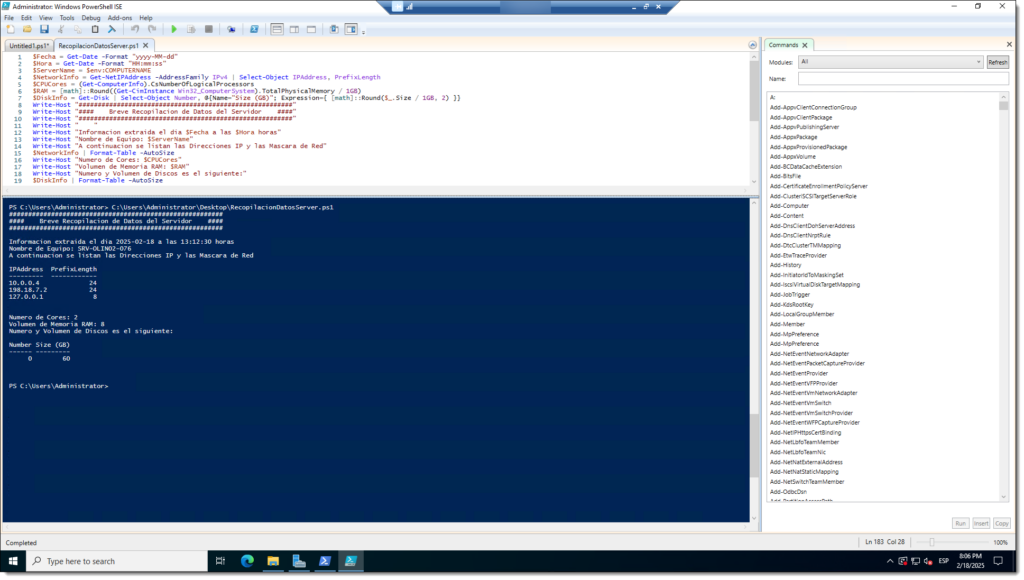Click the script pane vertical scrollbar

pyautogui.click(x=754, y=118)
